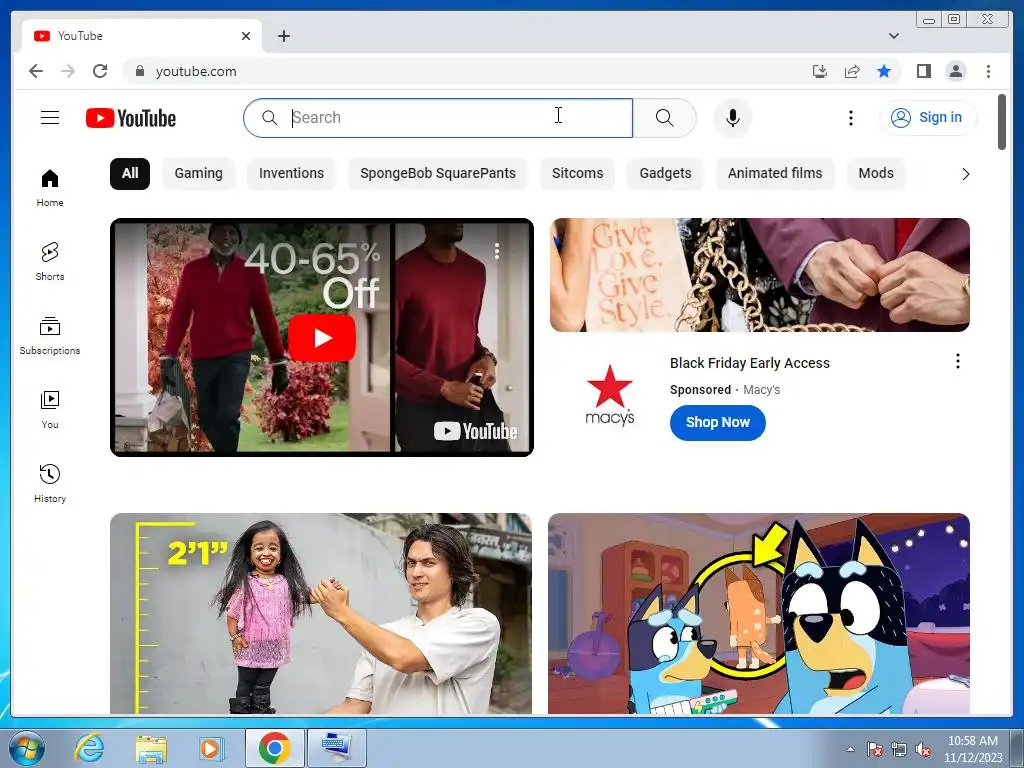Click the muted volume tray icon
Image resolution: width=1024 pixels, height=768 pixels.
(x=923, y=750)
